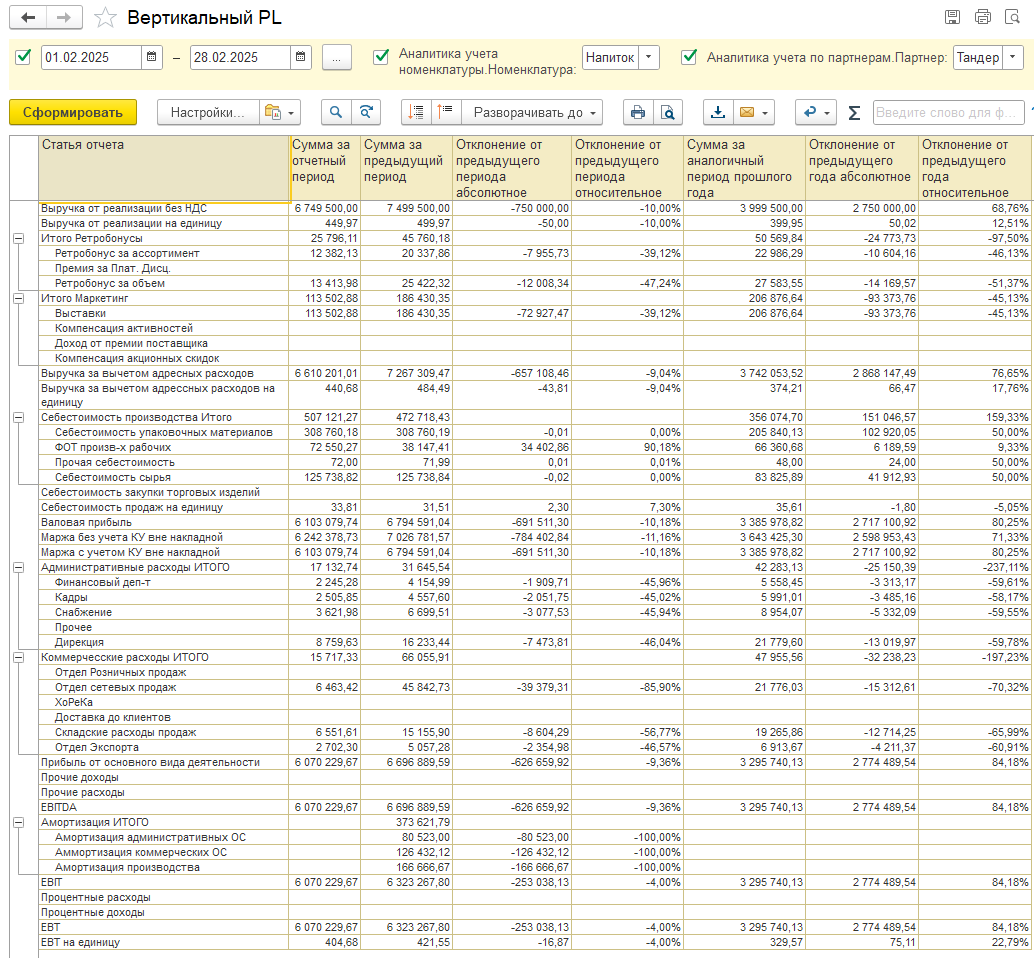Screen dimensions: 1034x958
Task: Go back with the left arrow
Action: [28, 18]
